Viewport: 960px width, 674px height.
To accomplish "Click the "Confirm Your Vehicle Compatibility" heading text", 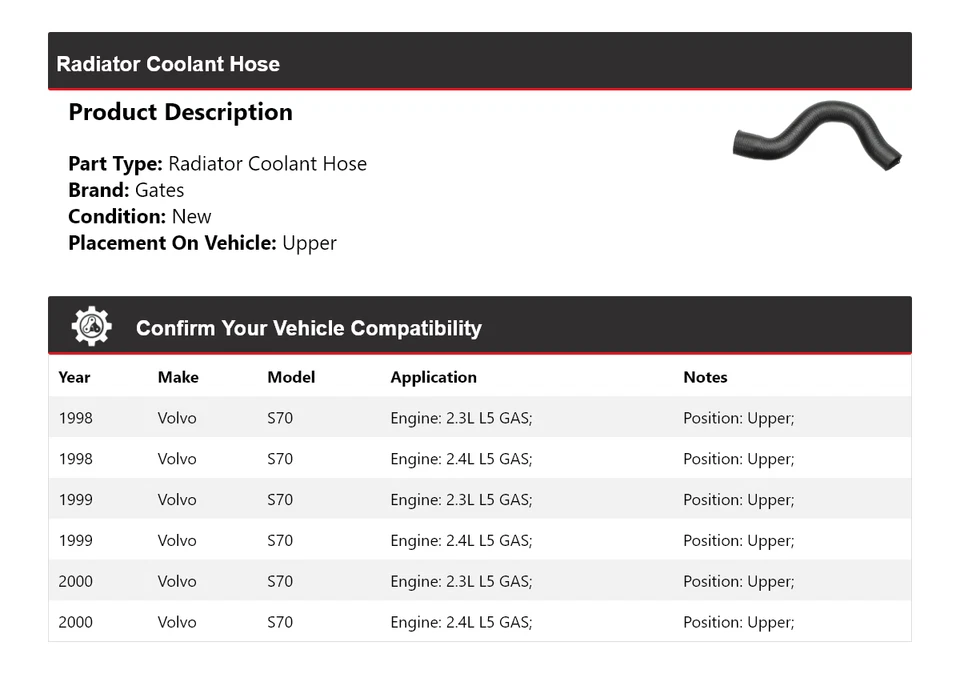I will [308, 328].
